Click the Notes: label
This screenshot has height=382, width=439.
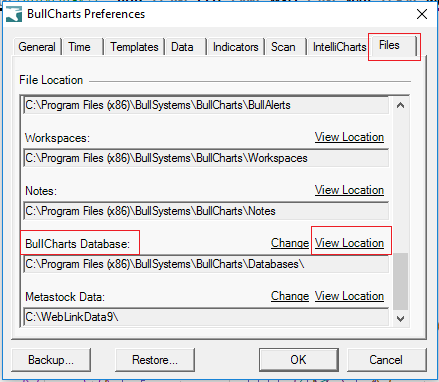[x=41, y=191]
